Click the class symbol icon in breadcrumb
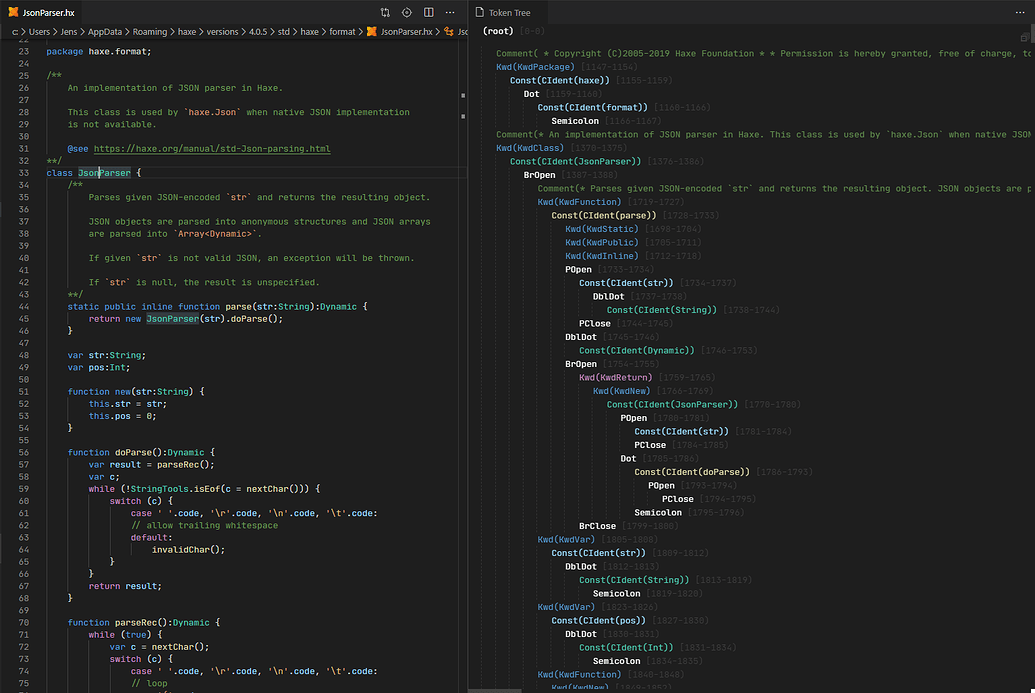The height and width of the screenshot is (693, 1035). tap(449, 31)
